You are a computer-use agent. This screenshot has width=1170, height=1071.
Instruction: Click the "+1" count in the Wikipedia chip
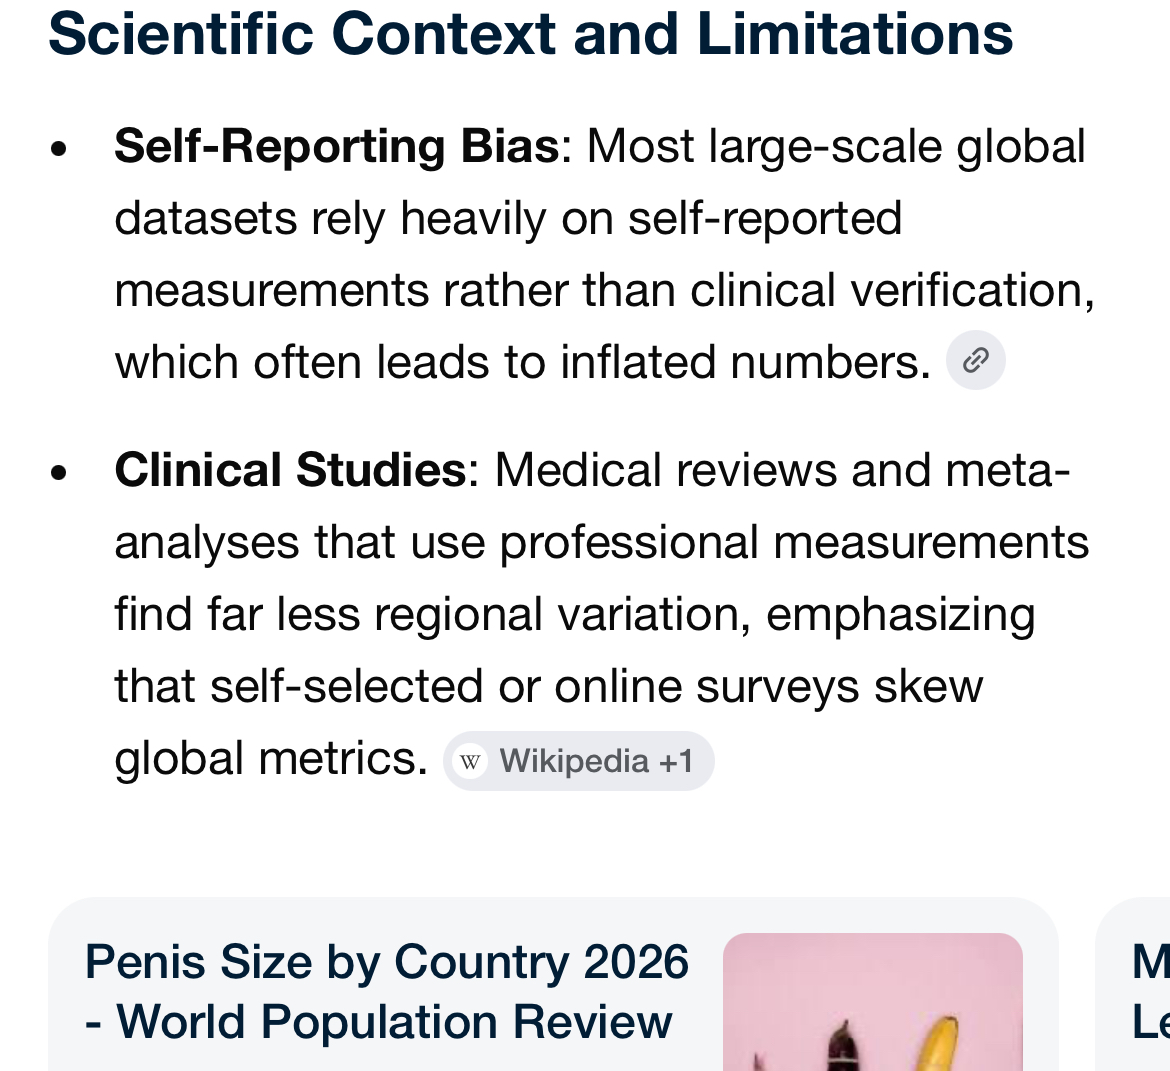click(676, 762)
